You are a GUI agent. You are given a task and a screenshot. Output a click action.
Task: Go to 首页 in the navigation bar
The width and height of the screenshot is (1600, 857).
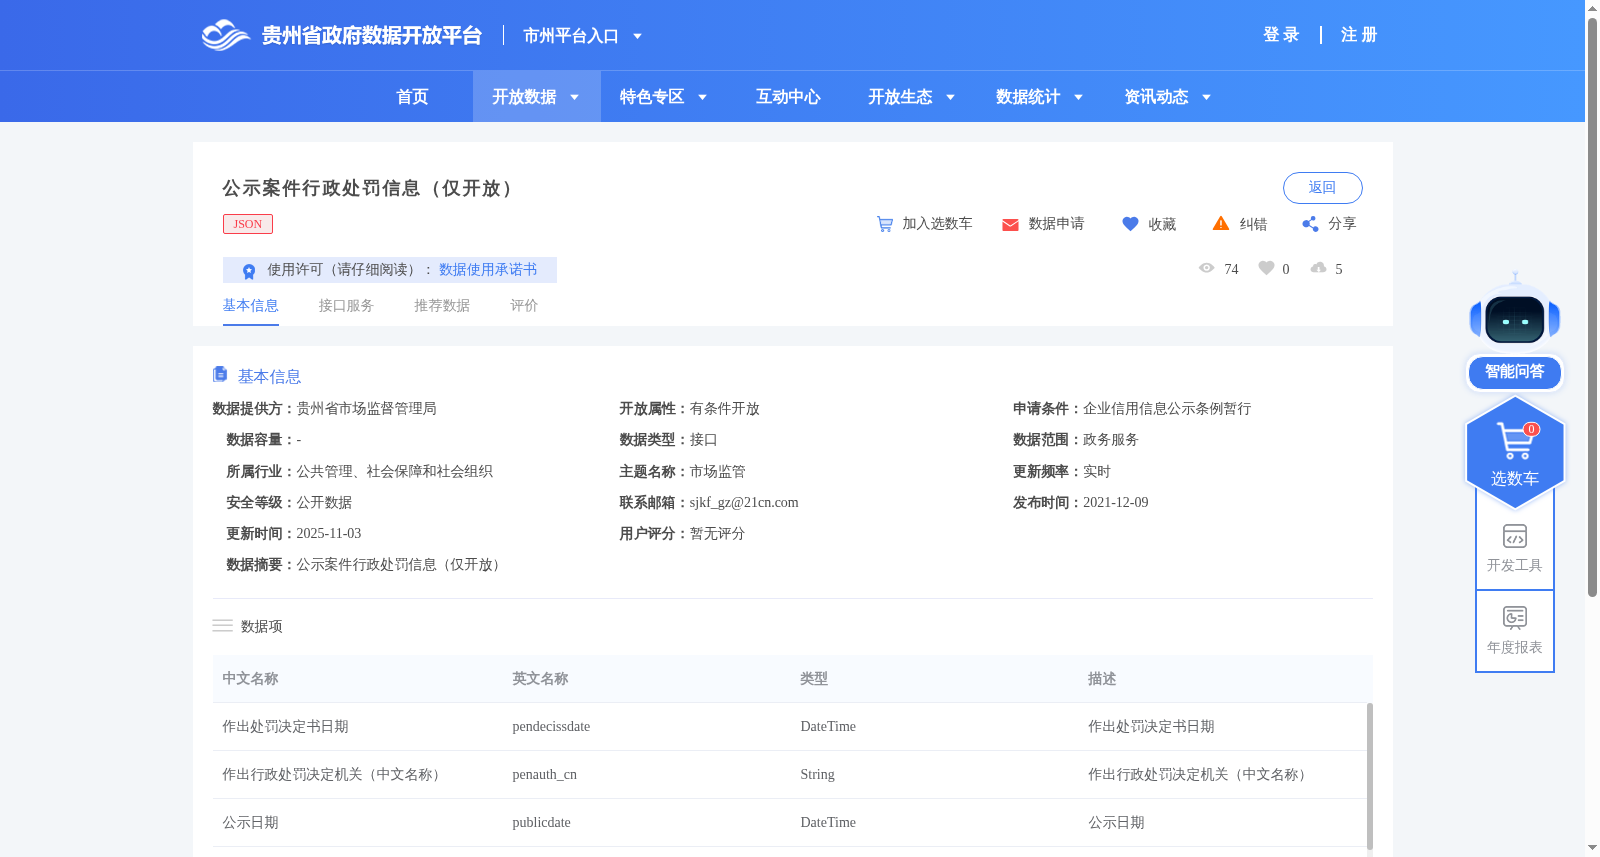pos(412,97)
